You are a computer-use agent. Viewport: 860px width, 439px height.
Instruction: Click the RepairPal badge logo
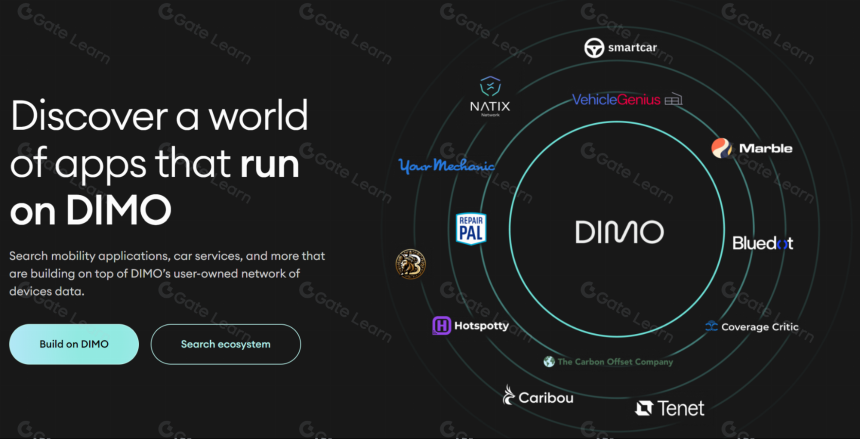[x=471, y=229]
